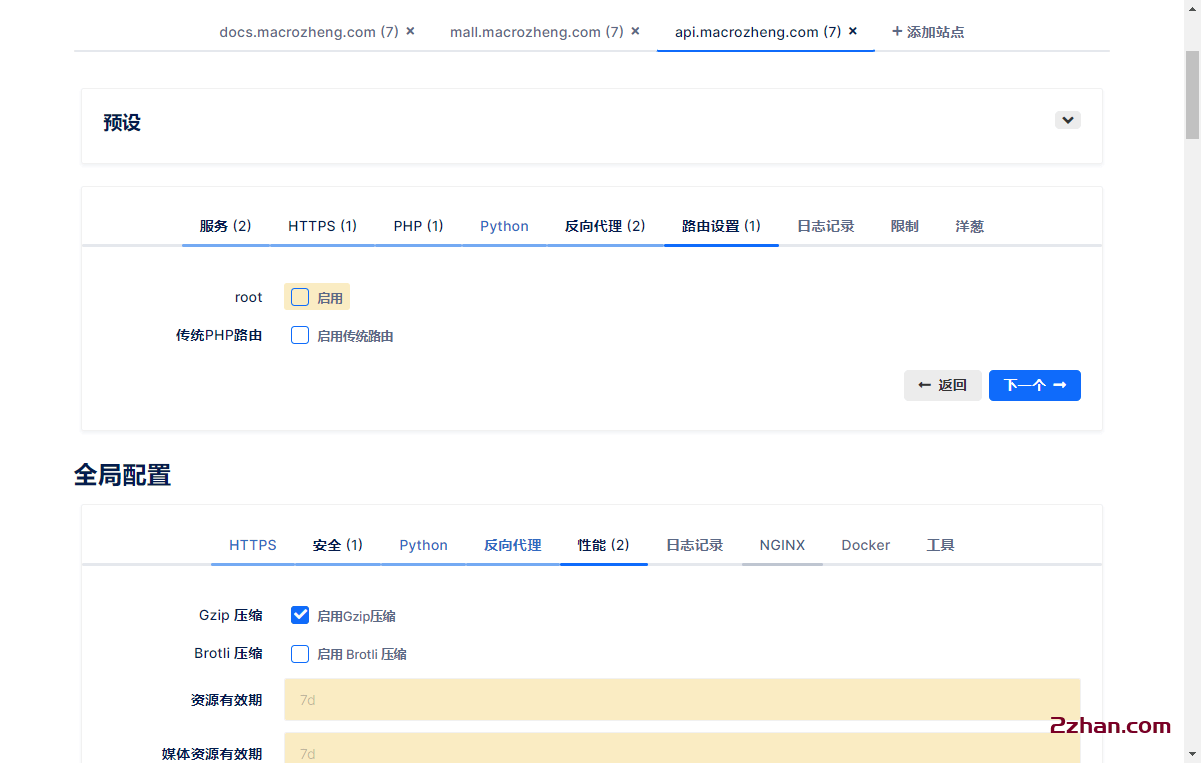Open the 服务 (2) preset tab

click(224, 226)
